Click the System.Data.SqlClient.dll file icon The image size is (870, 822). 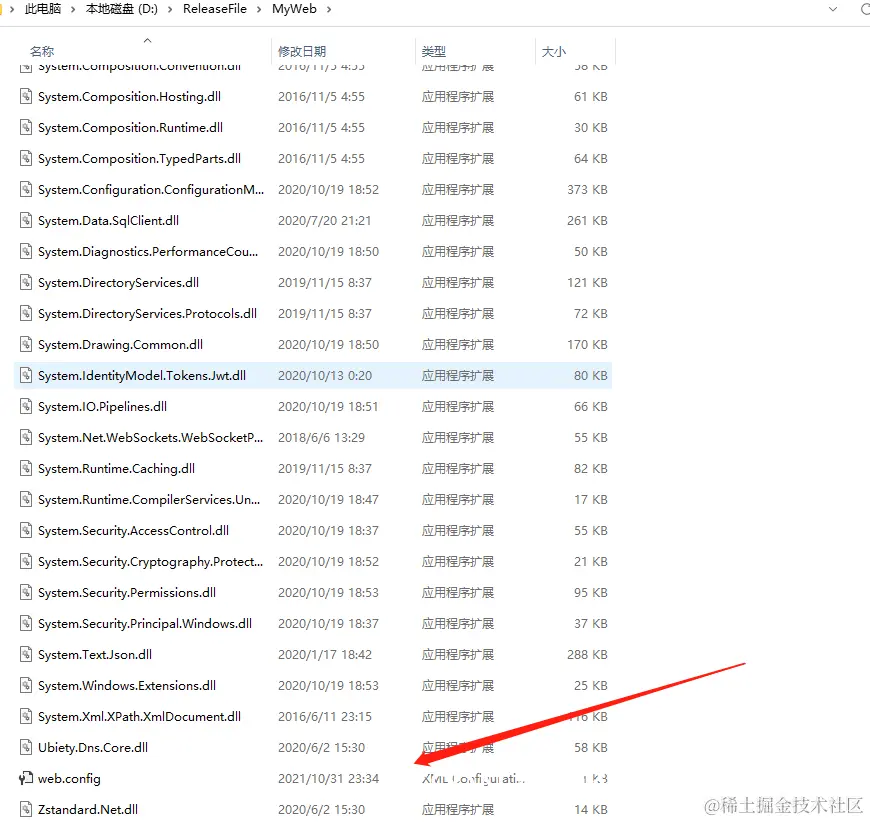pyautogui.click(x=26, y=221)
